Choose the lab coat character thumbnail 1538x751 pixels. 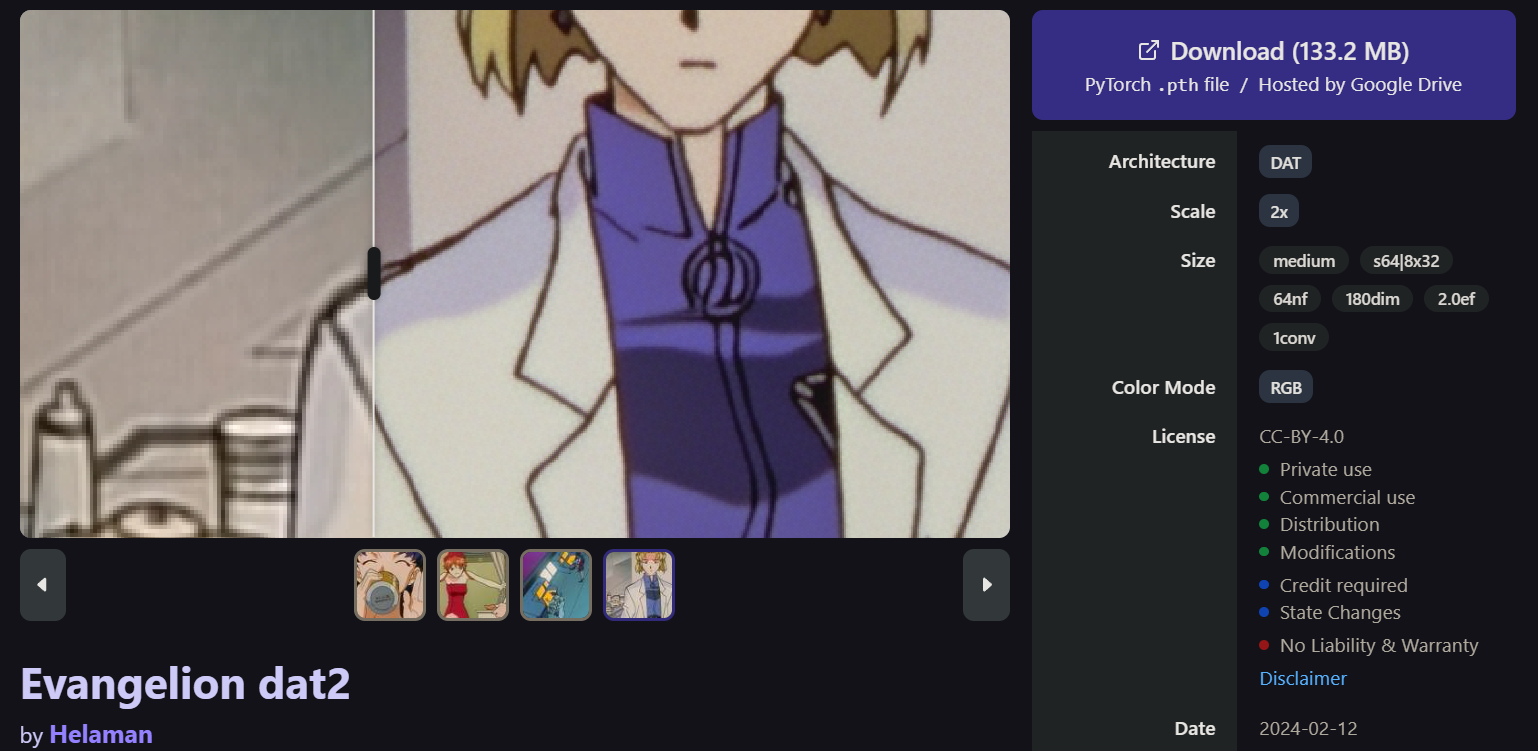(x=639, y=585)
